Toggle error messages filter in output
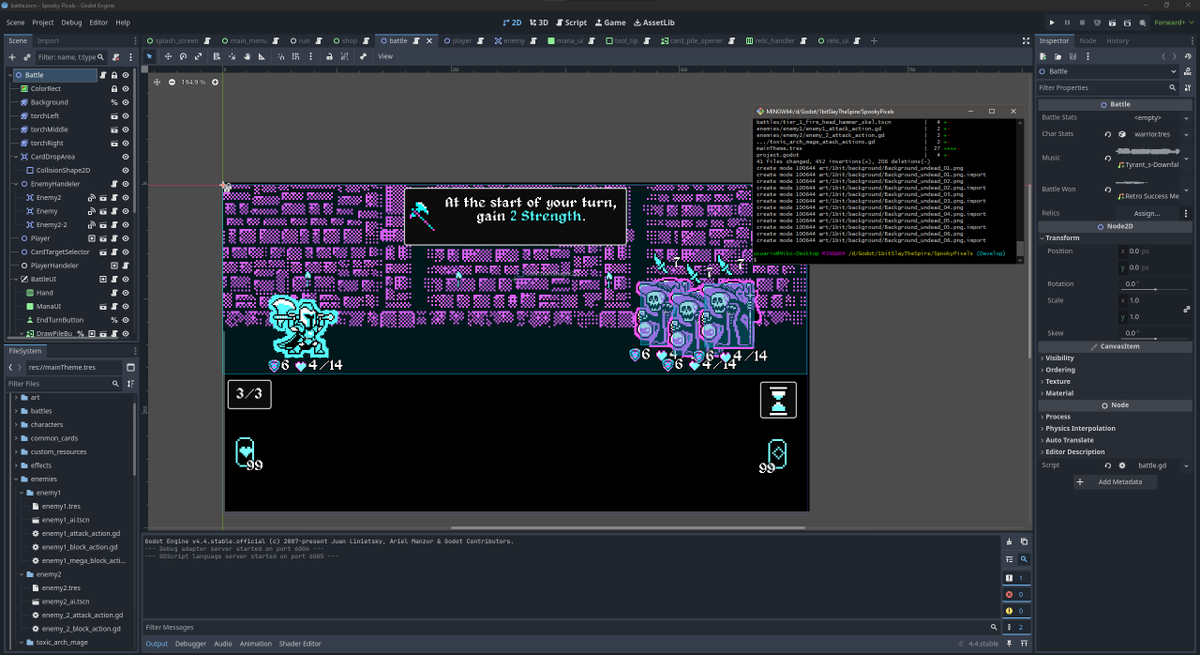Viewport: 1200px width, 655px height. [x=1015, y=594]
